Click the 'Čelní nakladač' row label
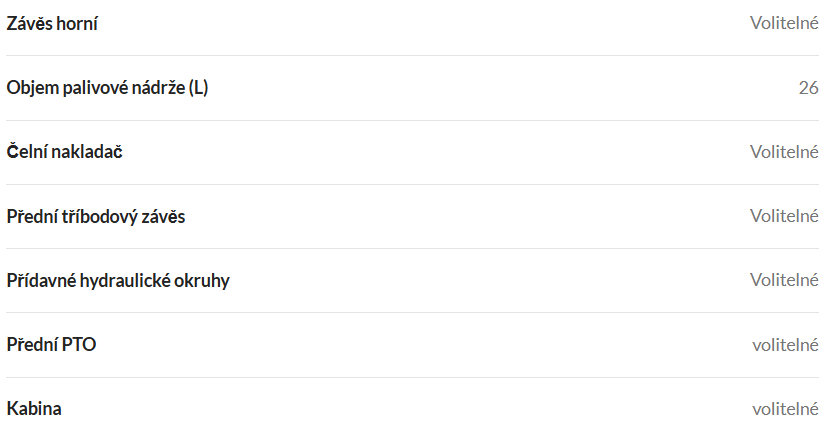The image size is (826, 424). click(64, 152)
